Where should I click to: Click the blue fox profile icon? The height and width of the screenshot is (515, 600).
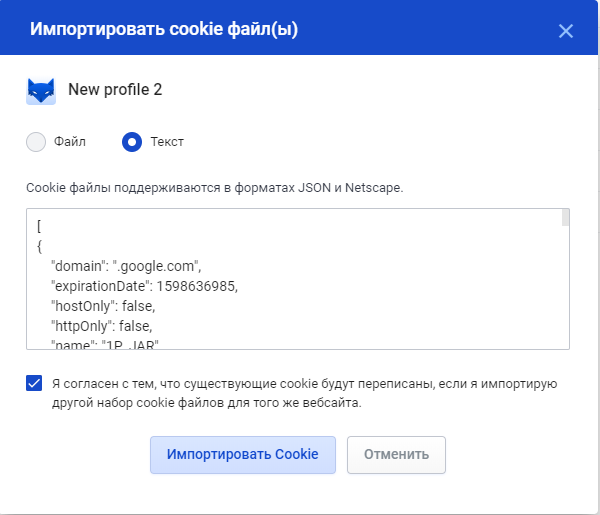click(x=41, y=91)
